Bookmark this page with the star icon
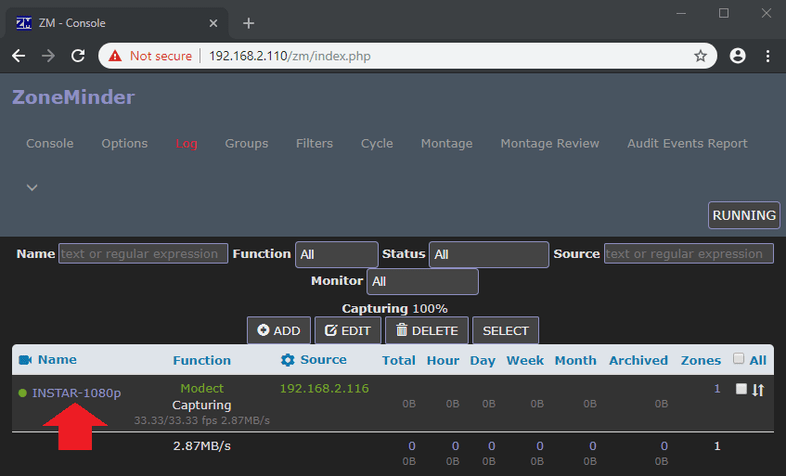 click(x=700, y=56)
